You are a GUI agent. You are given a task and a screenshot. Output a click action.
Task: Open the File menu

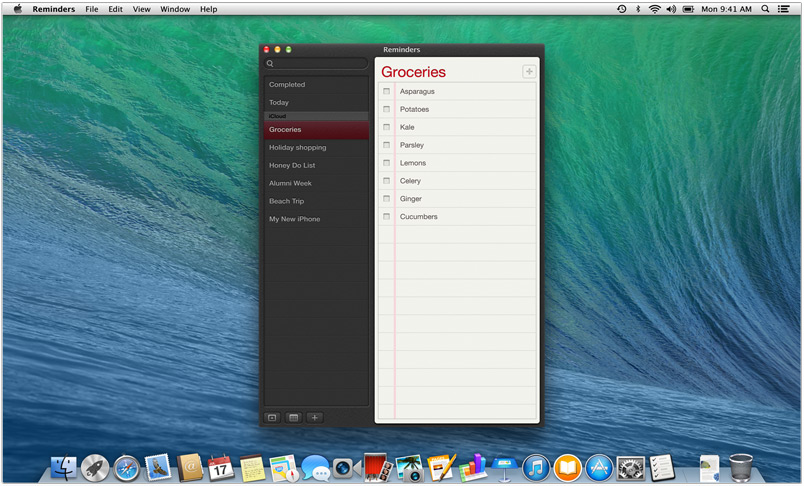coord(92,9)
